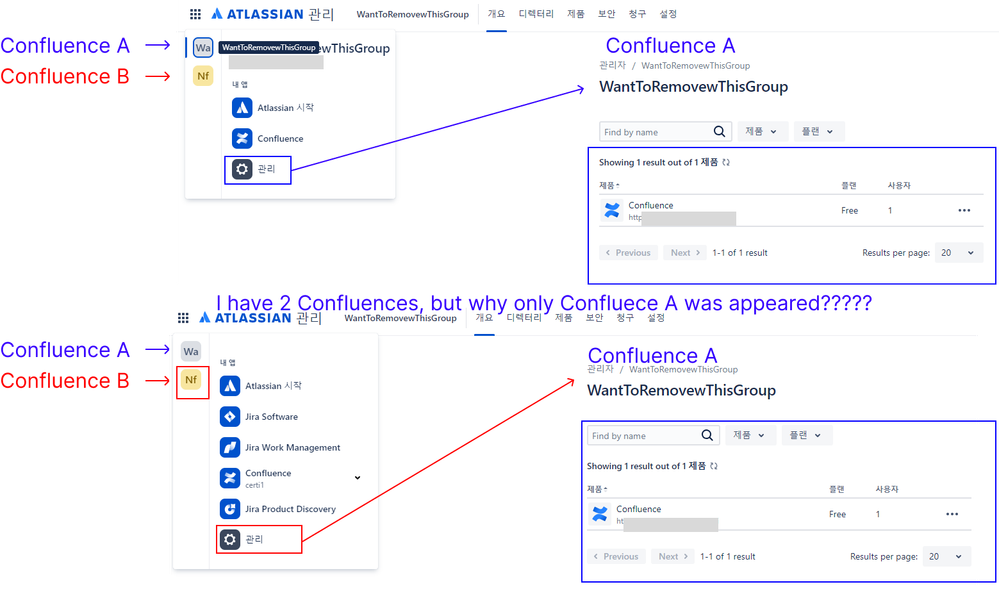Click the Atlassian logo in lower header
Viewport: 999px width, 616px height.
click(245, 318)
